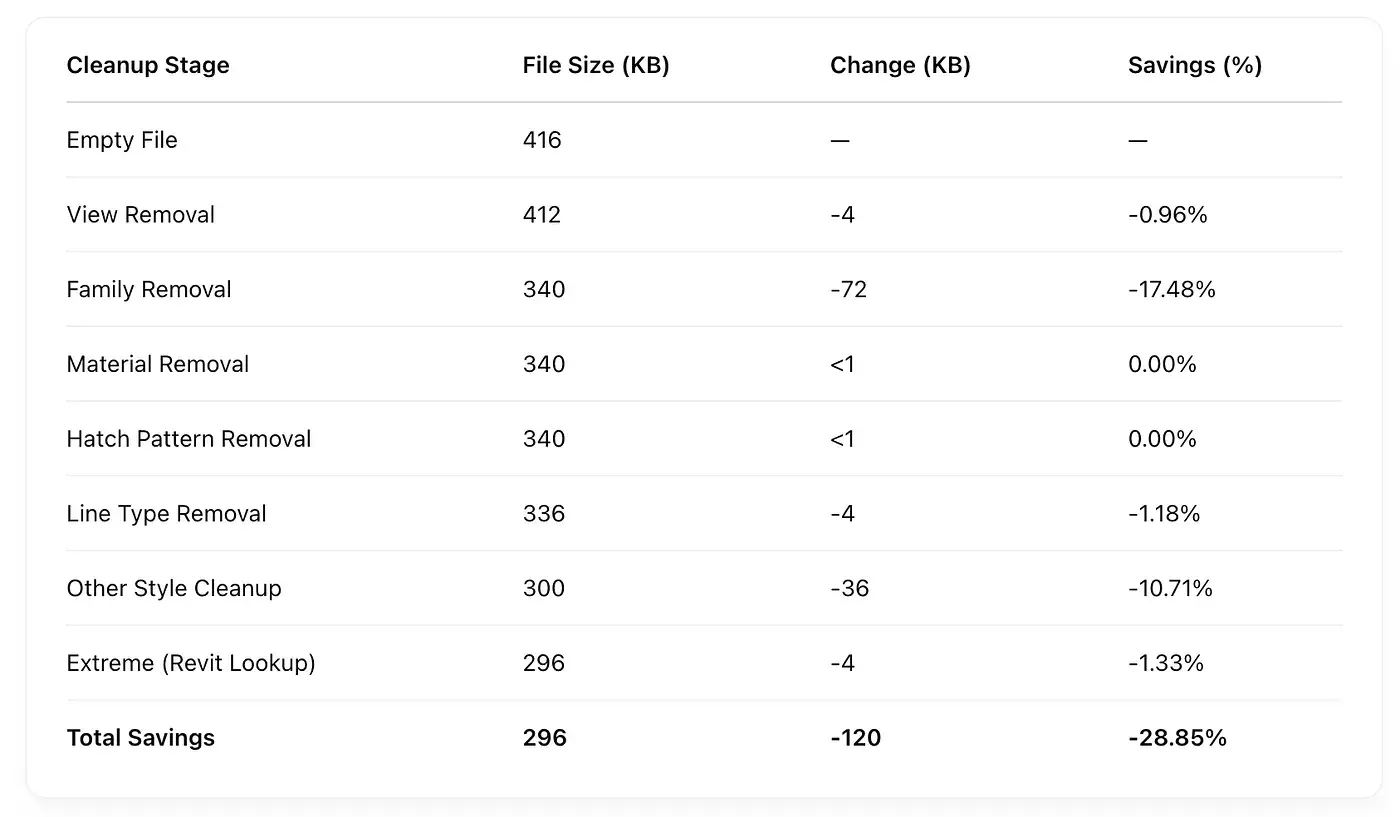1400x817 pixels.
Task: Click the -72 change value
Action: pyautogui.click(x=848, y=290)
